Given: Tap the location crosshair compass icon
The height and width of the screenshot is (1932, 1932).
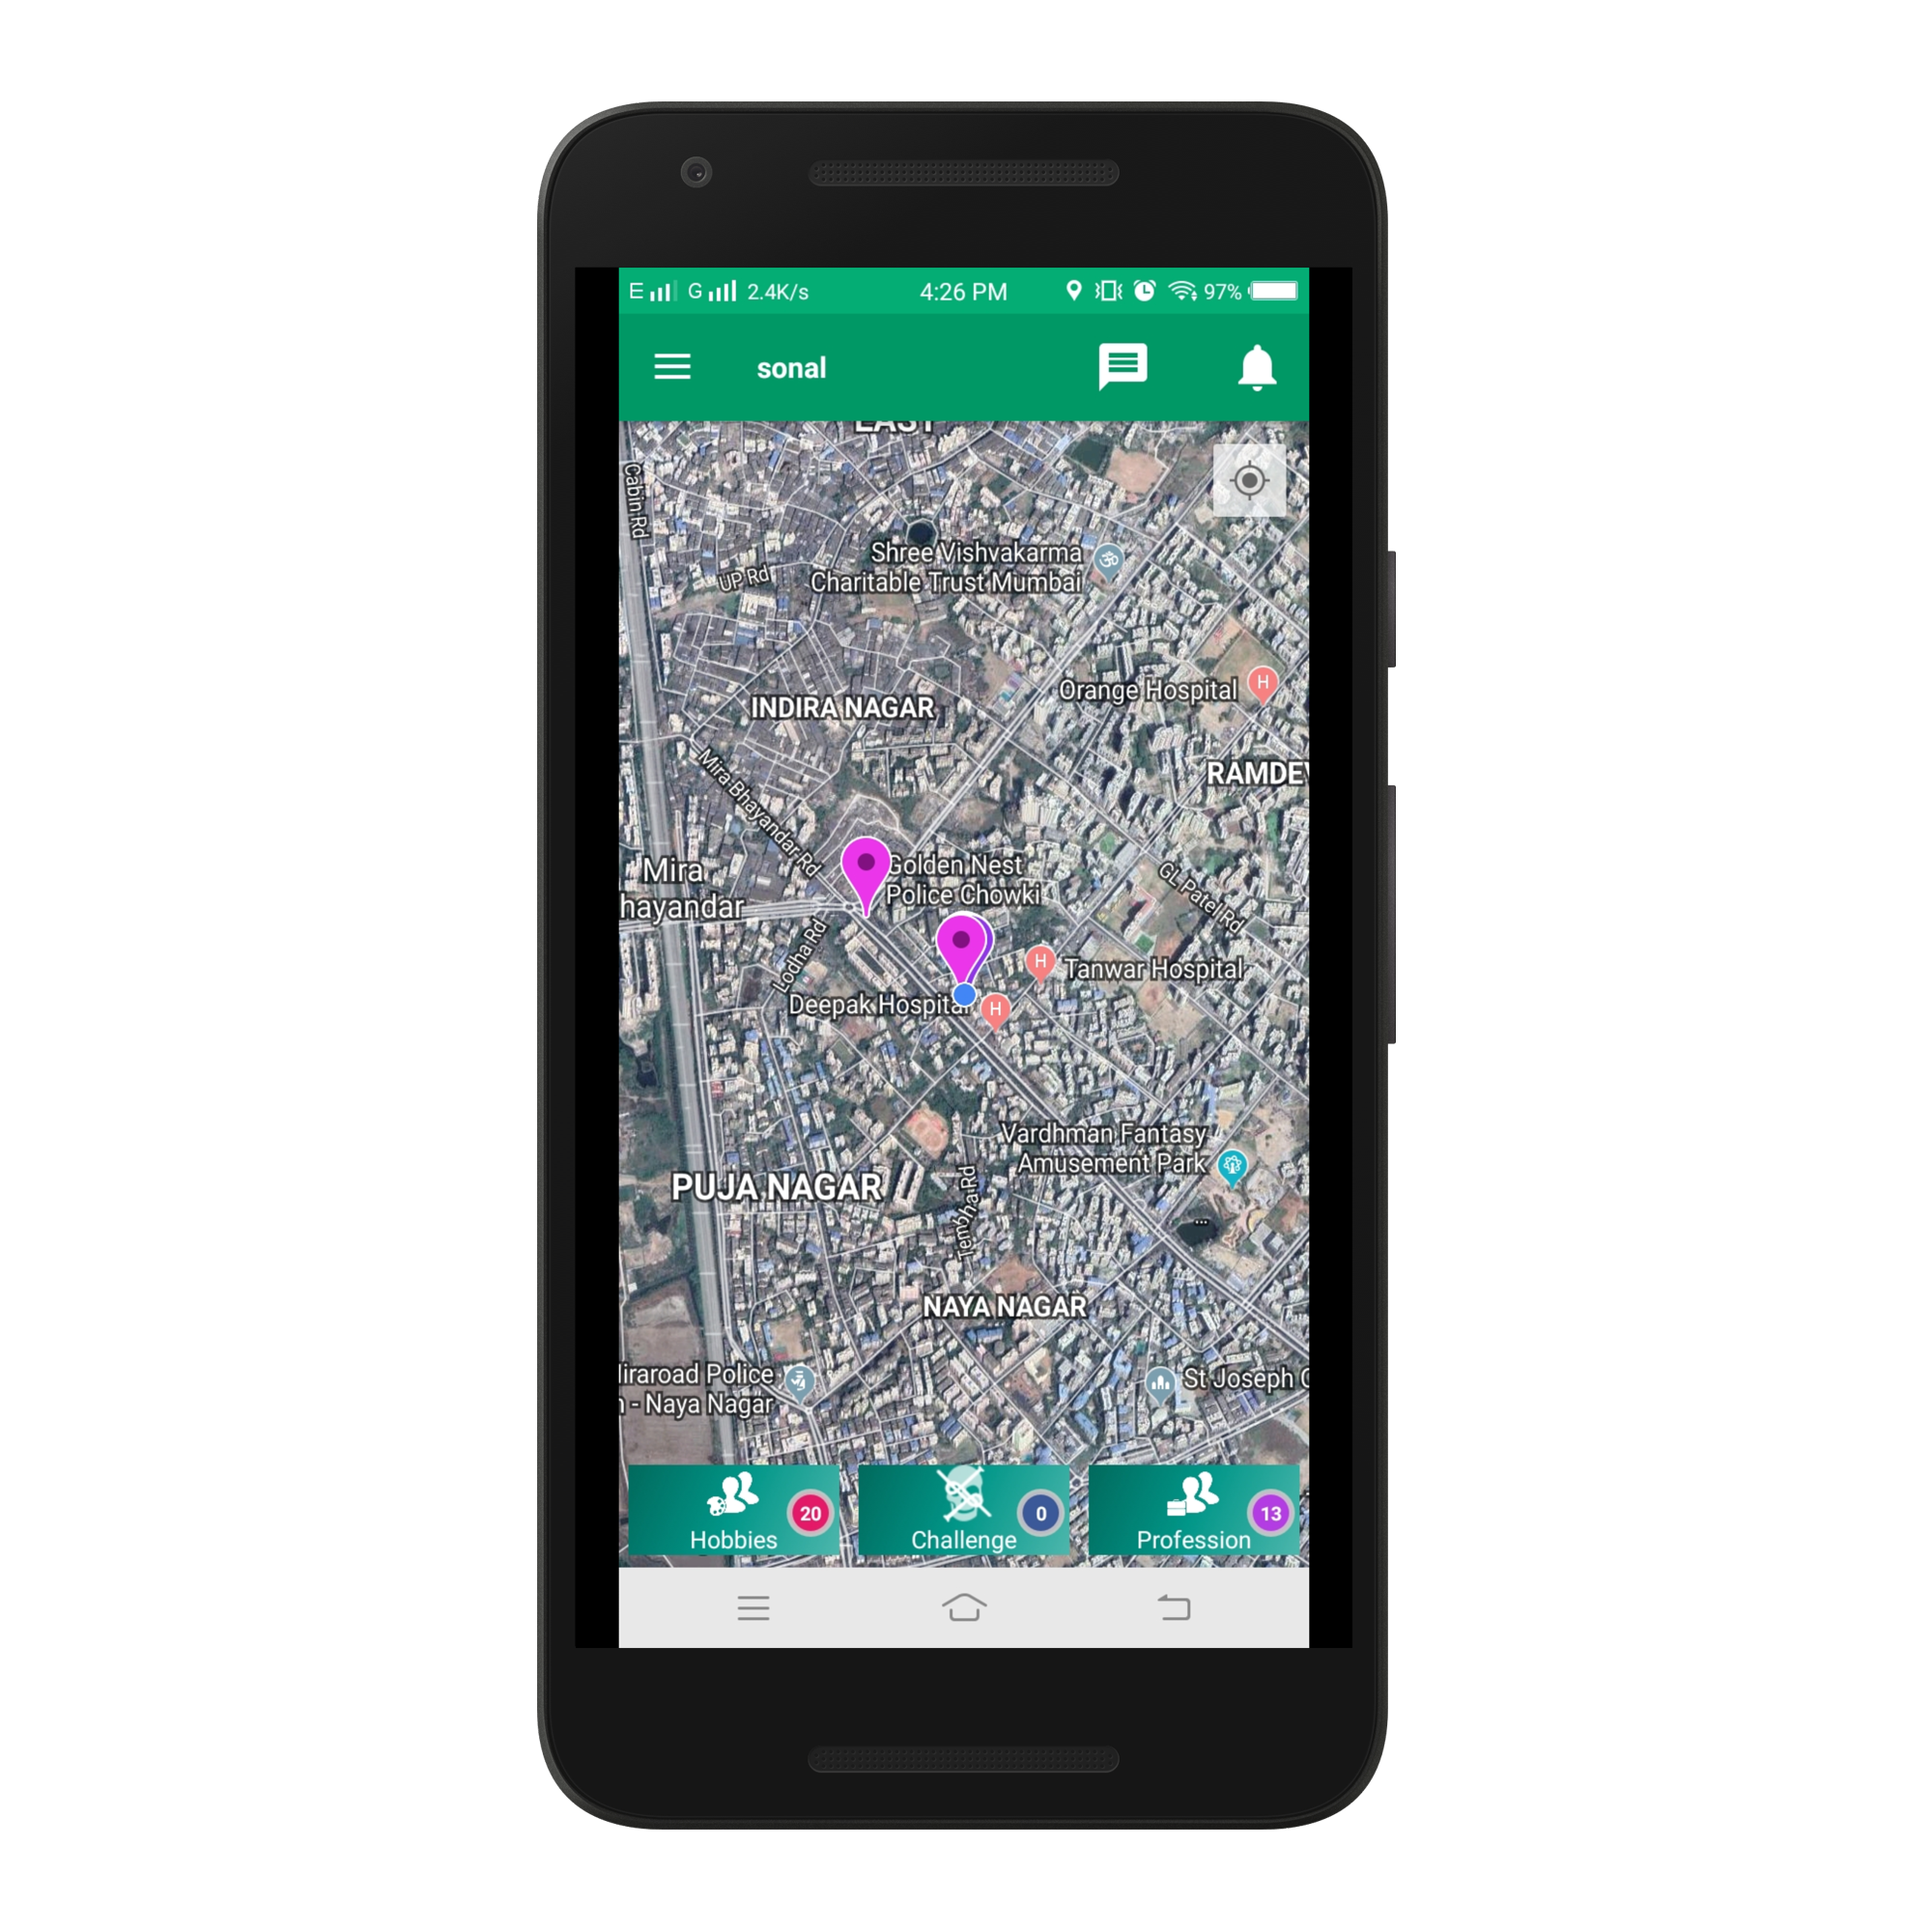Looking at the screenshot, I should pos(1251,478).
